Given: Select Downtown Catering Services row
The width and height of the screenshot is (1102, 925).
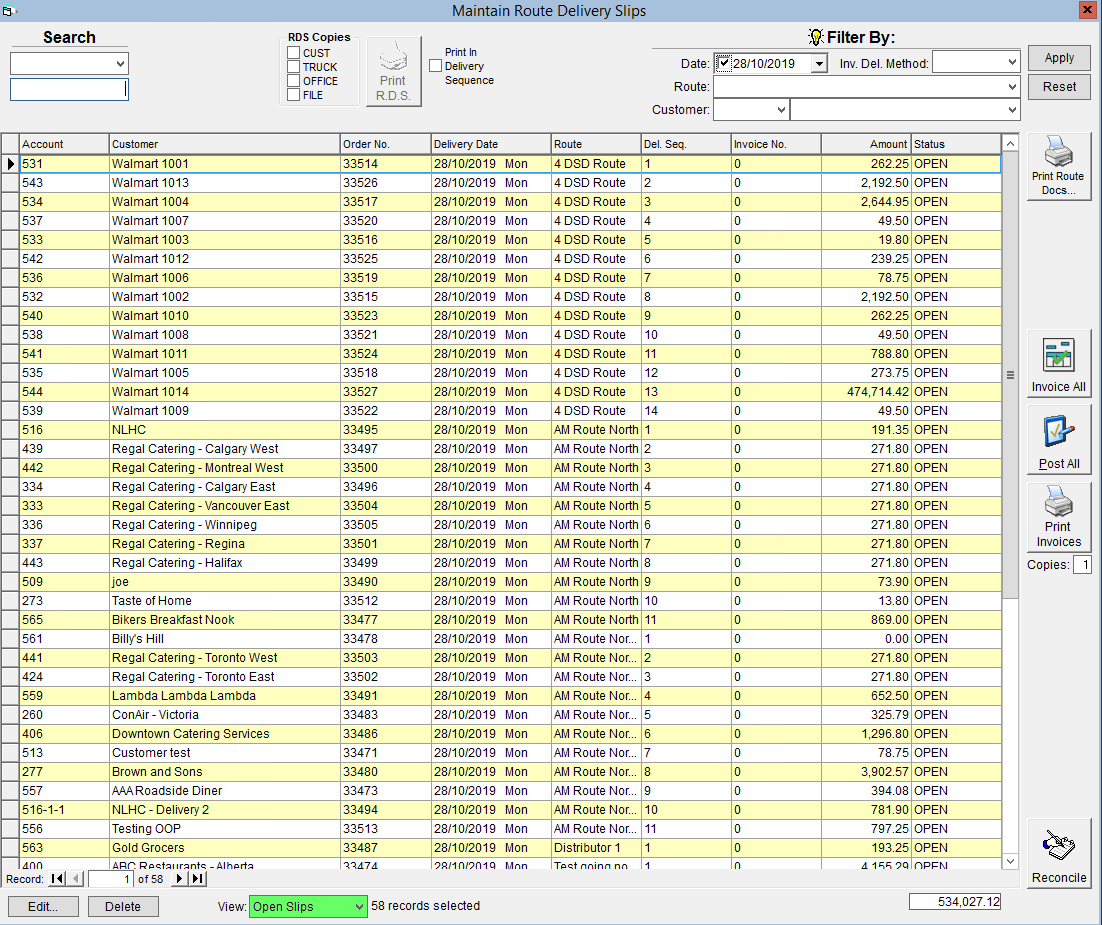Looking at the screenshot, I should point(500,734).
